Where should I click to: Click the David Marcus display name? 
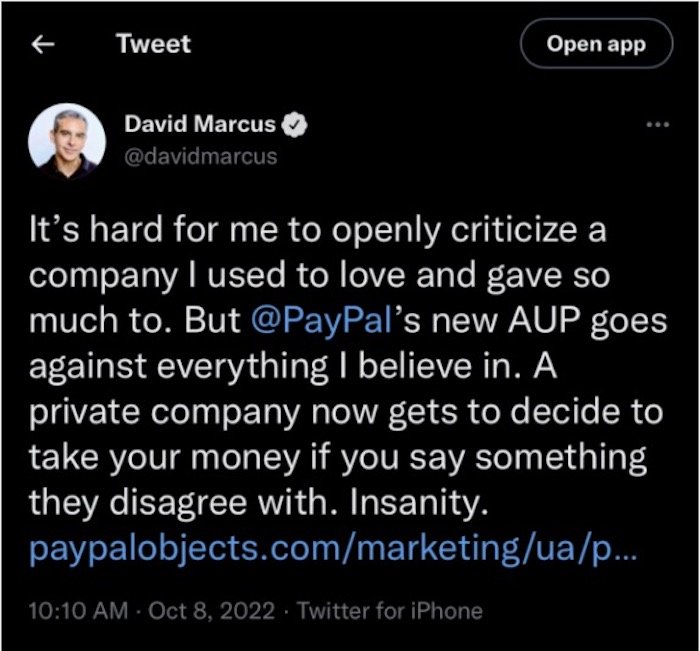coord(201,125)
